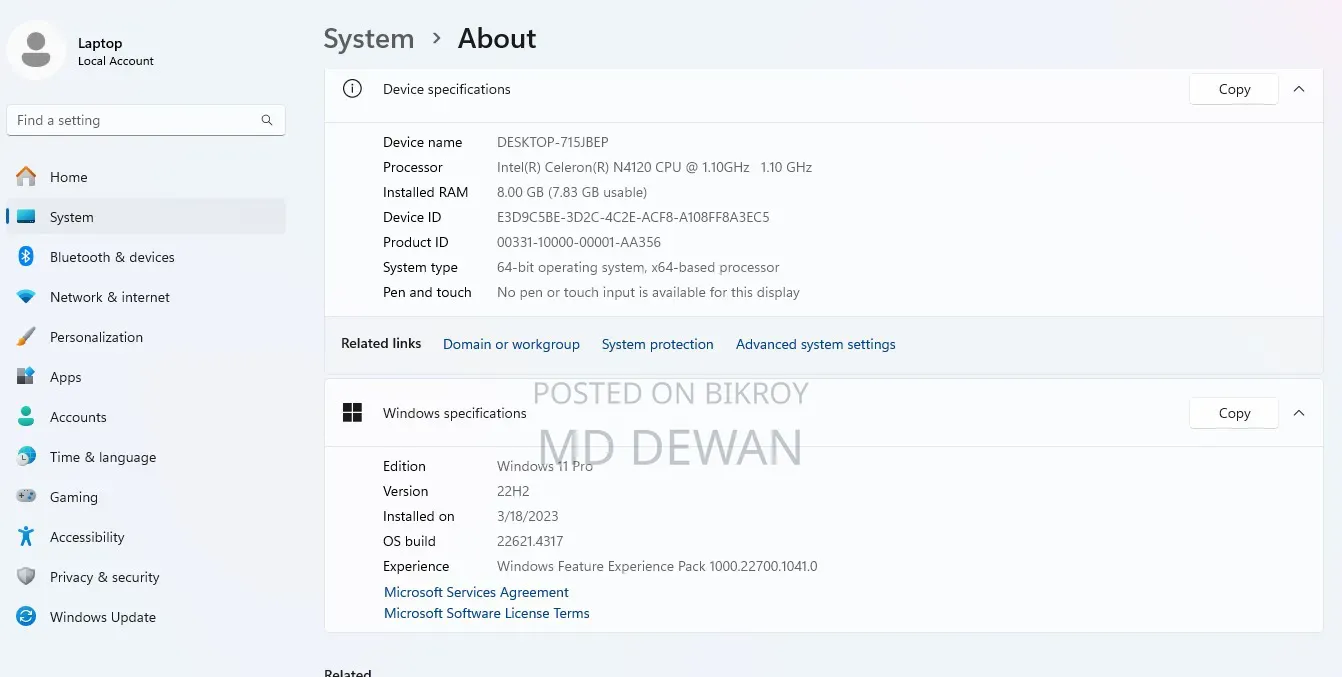Viewport: 1342px width, 677px height.
Task: Go to Time & language settings
Action: pos(146,457)
